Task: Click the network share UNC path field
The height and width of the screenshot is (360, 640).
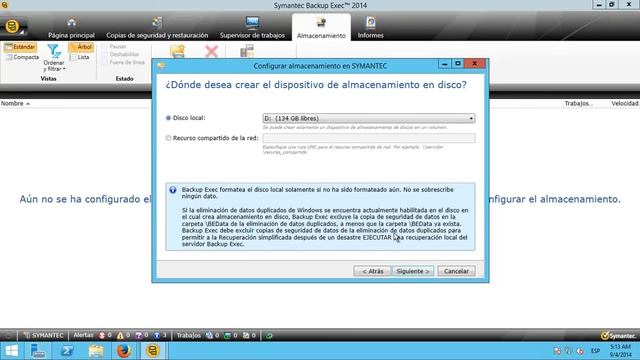Action: (369, 138)
